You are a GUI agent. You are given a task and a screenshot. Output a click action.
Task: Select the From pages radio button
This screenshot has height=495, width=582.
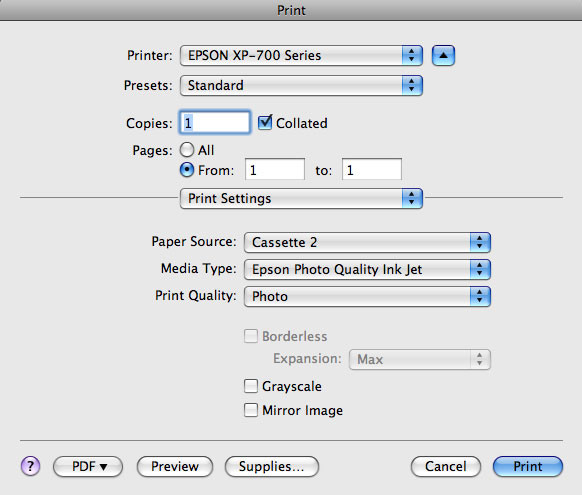[x=187, y=170]
